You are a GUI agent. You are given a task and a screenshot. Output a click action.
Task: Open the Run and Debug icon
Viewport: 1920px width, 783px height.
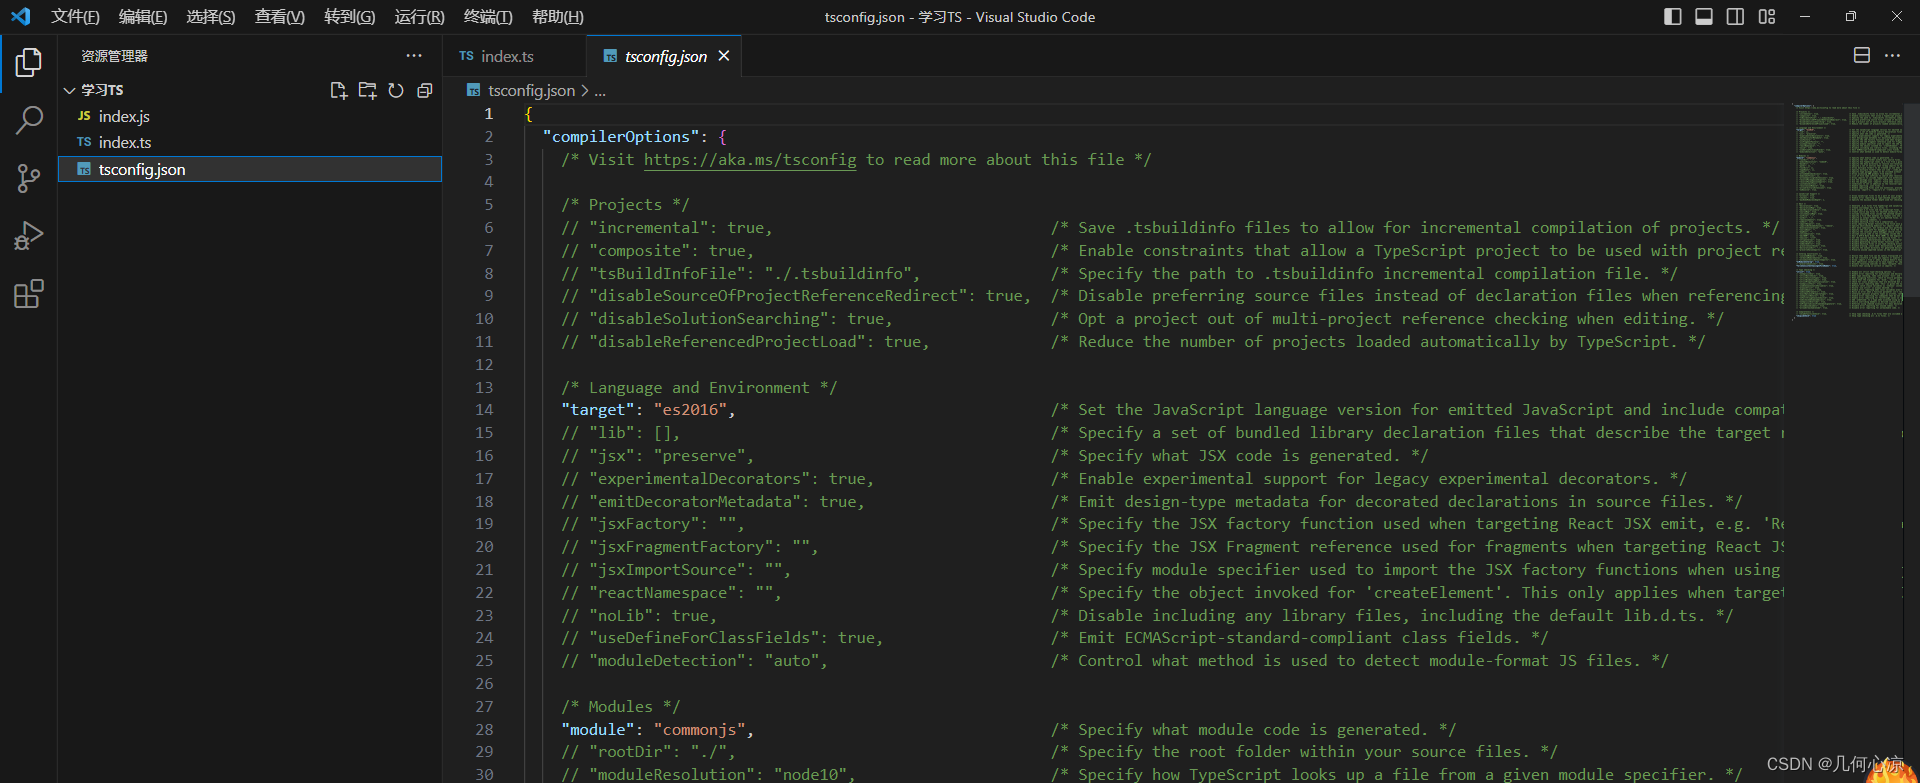click(x=29, y=236)
